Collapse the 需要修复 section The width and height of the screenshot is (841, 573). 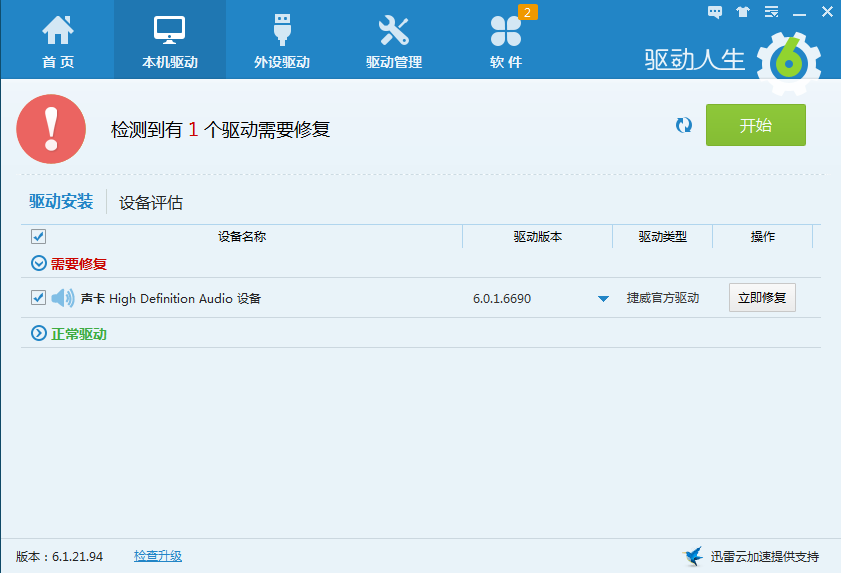click(x=39, y=264)
